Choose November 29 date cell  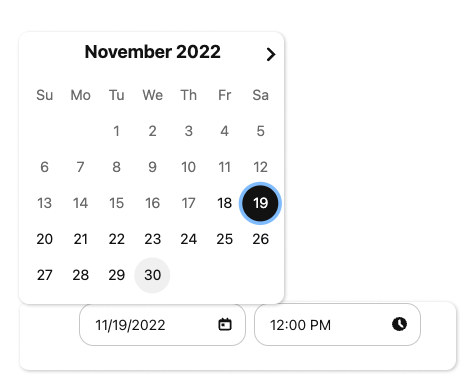point(116,275)
